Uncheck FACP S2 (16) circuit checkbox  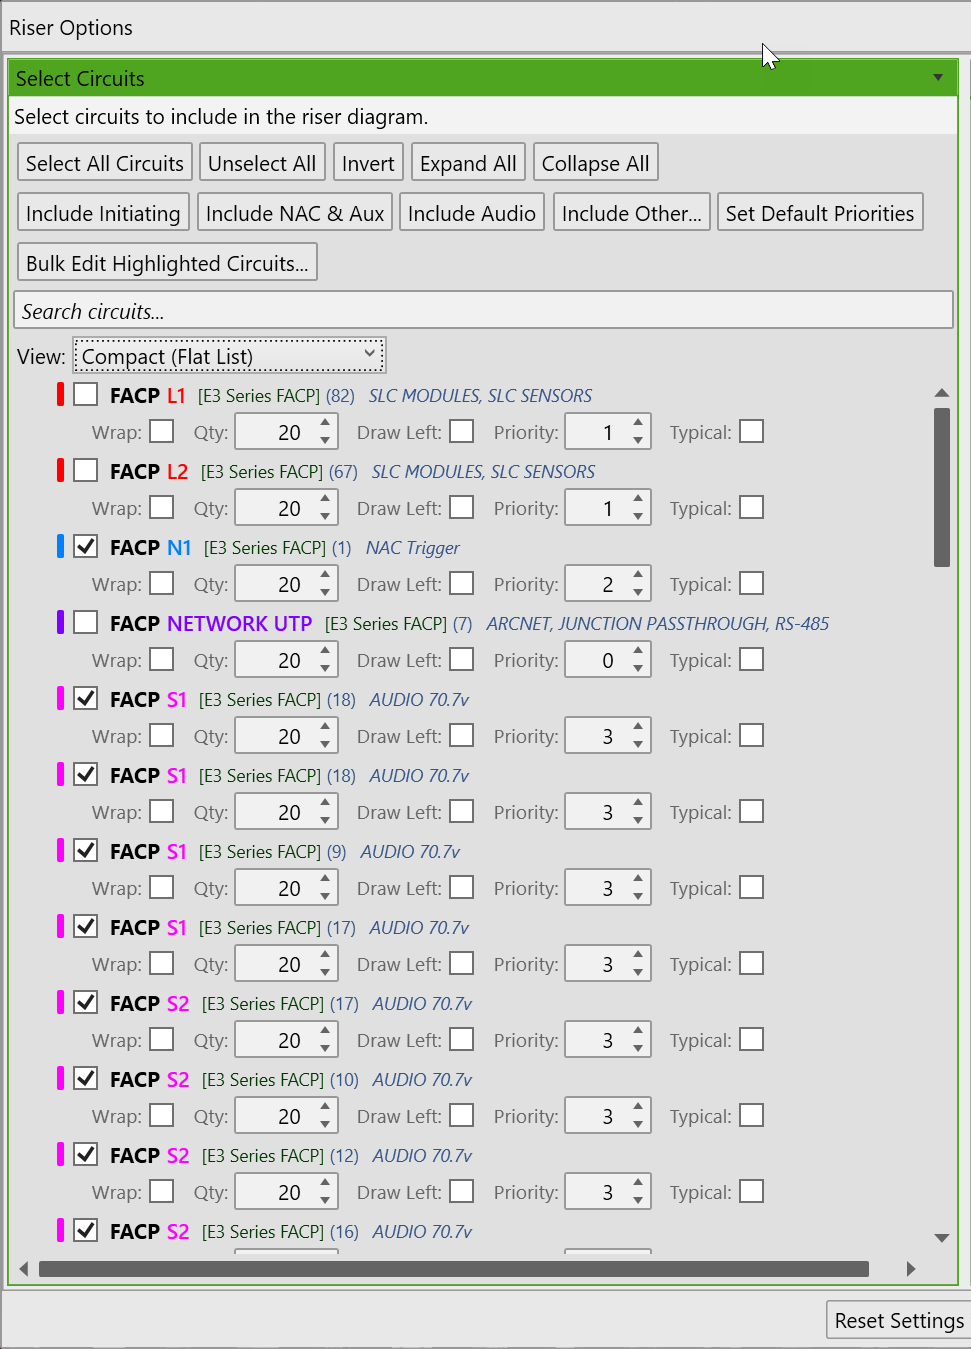pos(86,1230)
